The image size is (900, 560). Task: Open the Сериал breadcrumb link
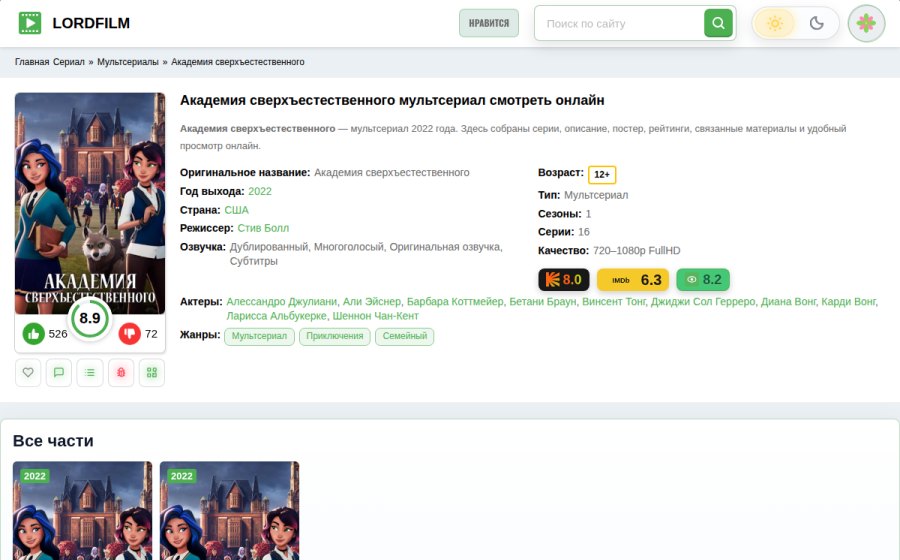[x=68, y=62]
